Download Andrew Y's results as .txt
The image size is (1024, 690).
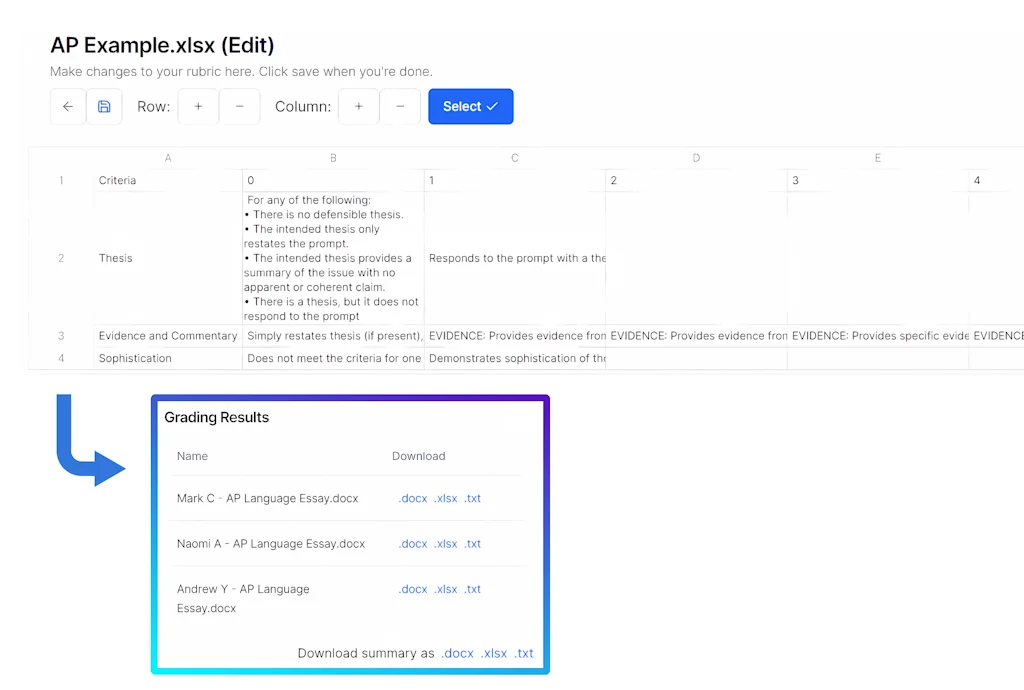click(472, 589)
